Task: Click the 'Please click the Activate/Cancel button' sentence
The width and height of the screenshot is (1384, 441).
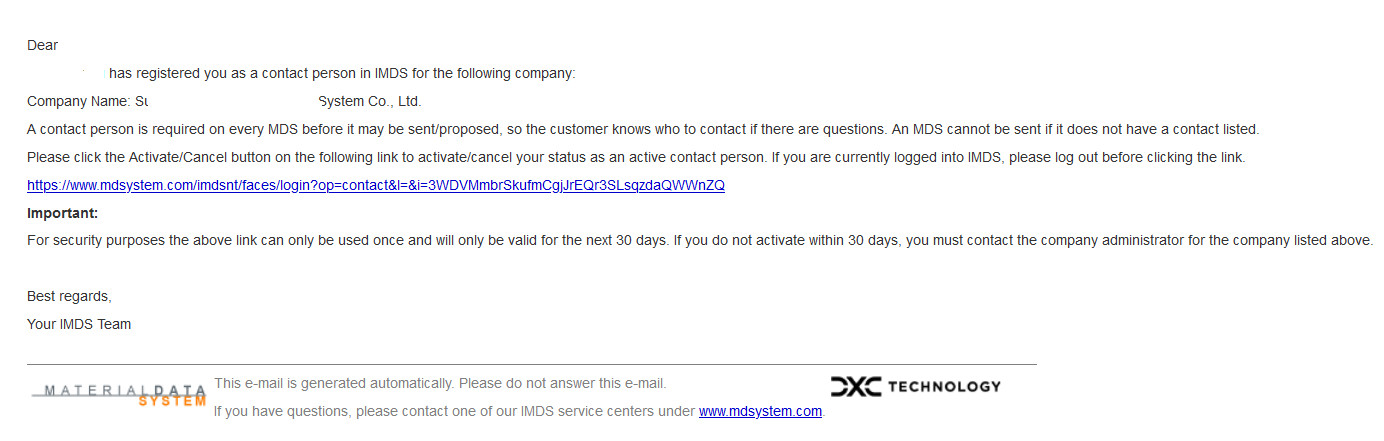Action: tap(636, 157)
